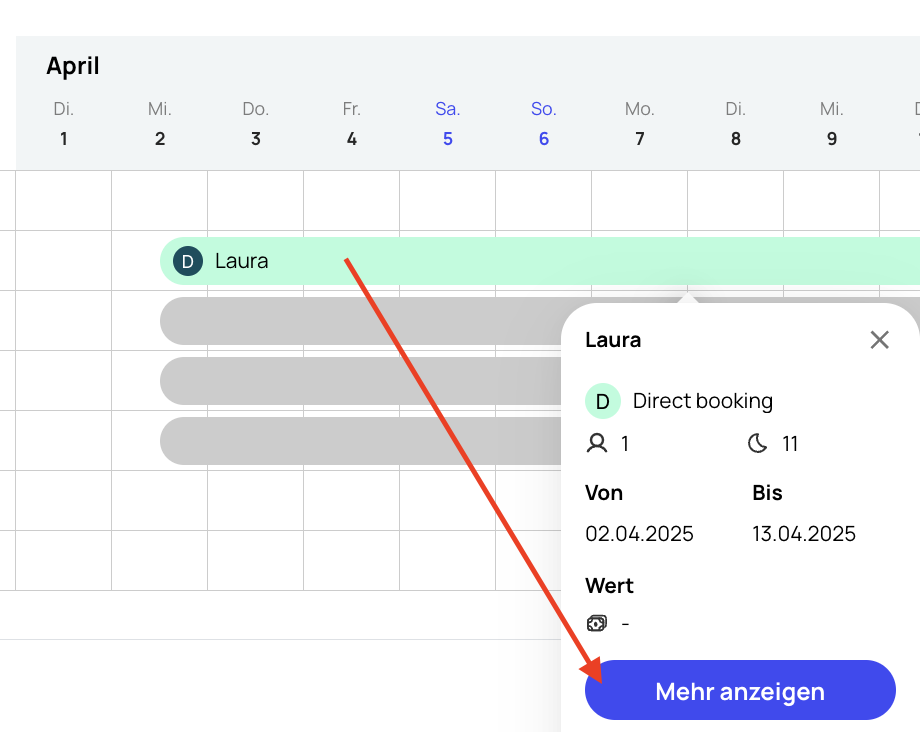Click Wednesday April 9 date header
Viewport: 920px width, 732px height.
831,124
